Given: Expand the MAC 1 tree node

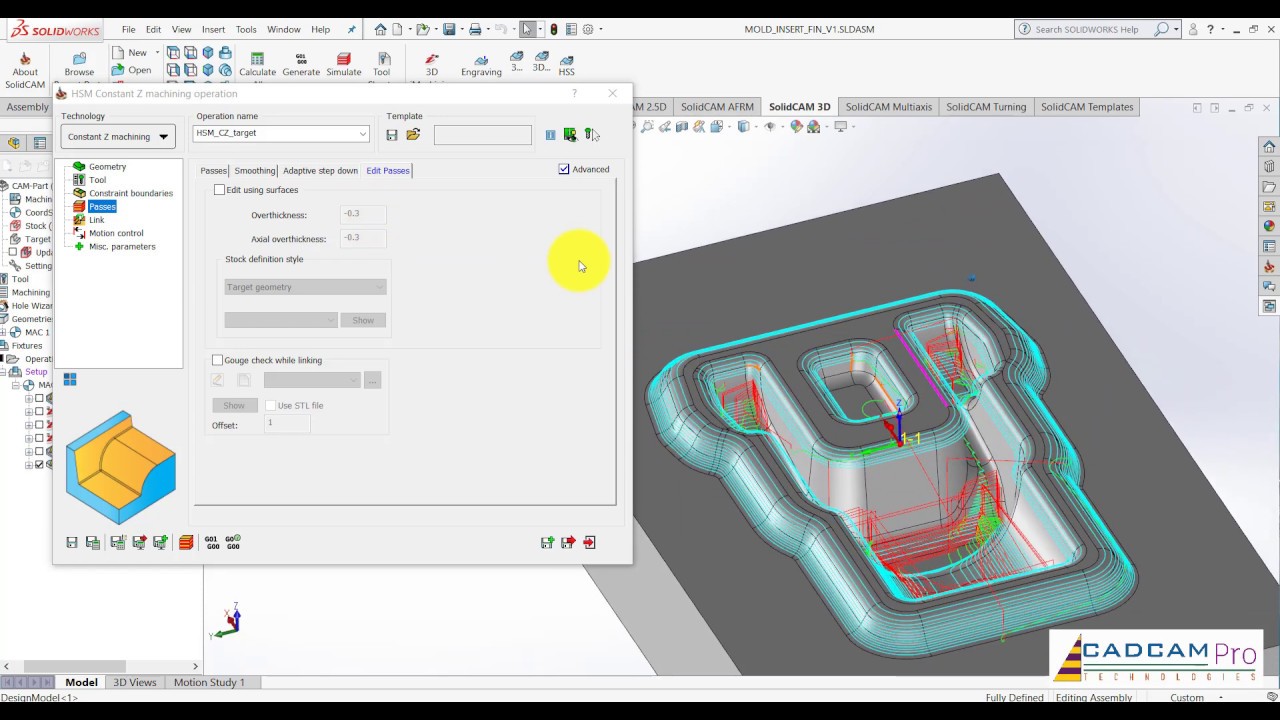Looking at the screenshot, I should click(4, 332).
